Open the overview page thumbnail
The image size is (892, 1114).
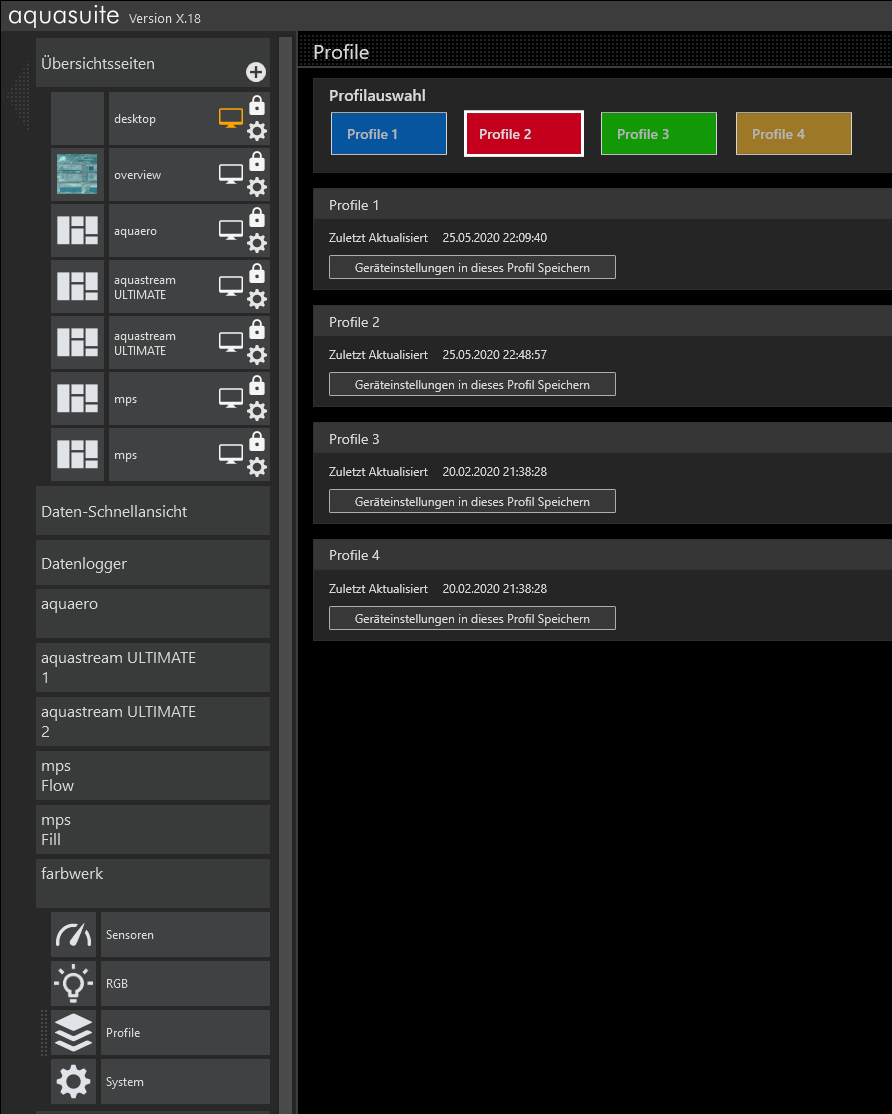click(77, 174)
